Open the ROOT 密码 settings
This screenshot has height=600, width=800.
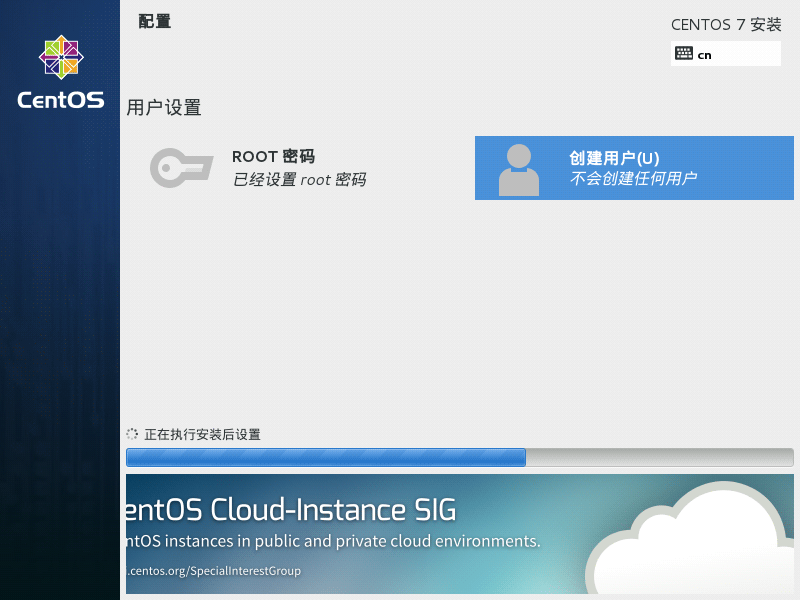click(273, 157)
